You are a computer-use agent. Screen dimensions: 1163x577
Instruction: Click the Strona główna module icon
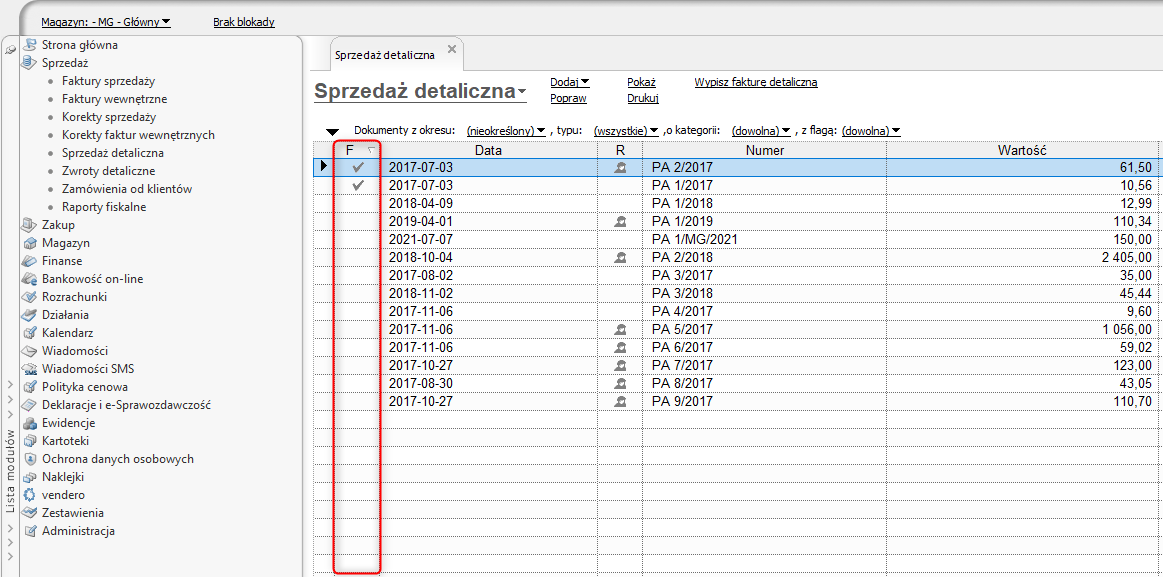tap(30, 44)
